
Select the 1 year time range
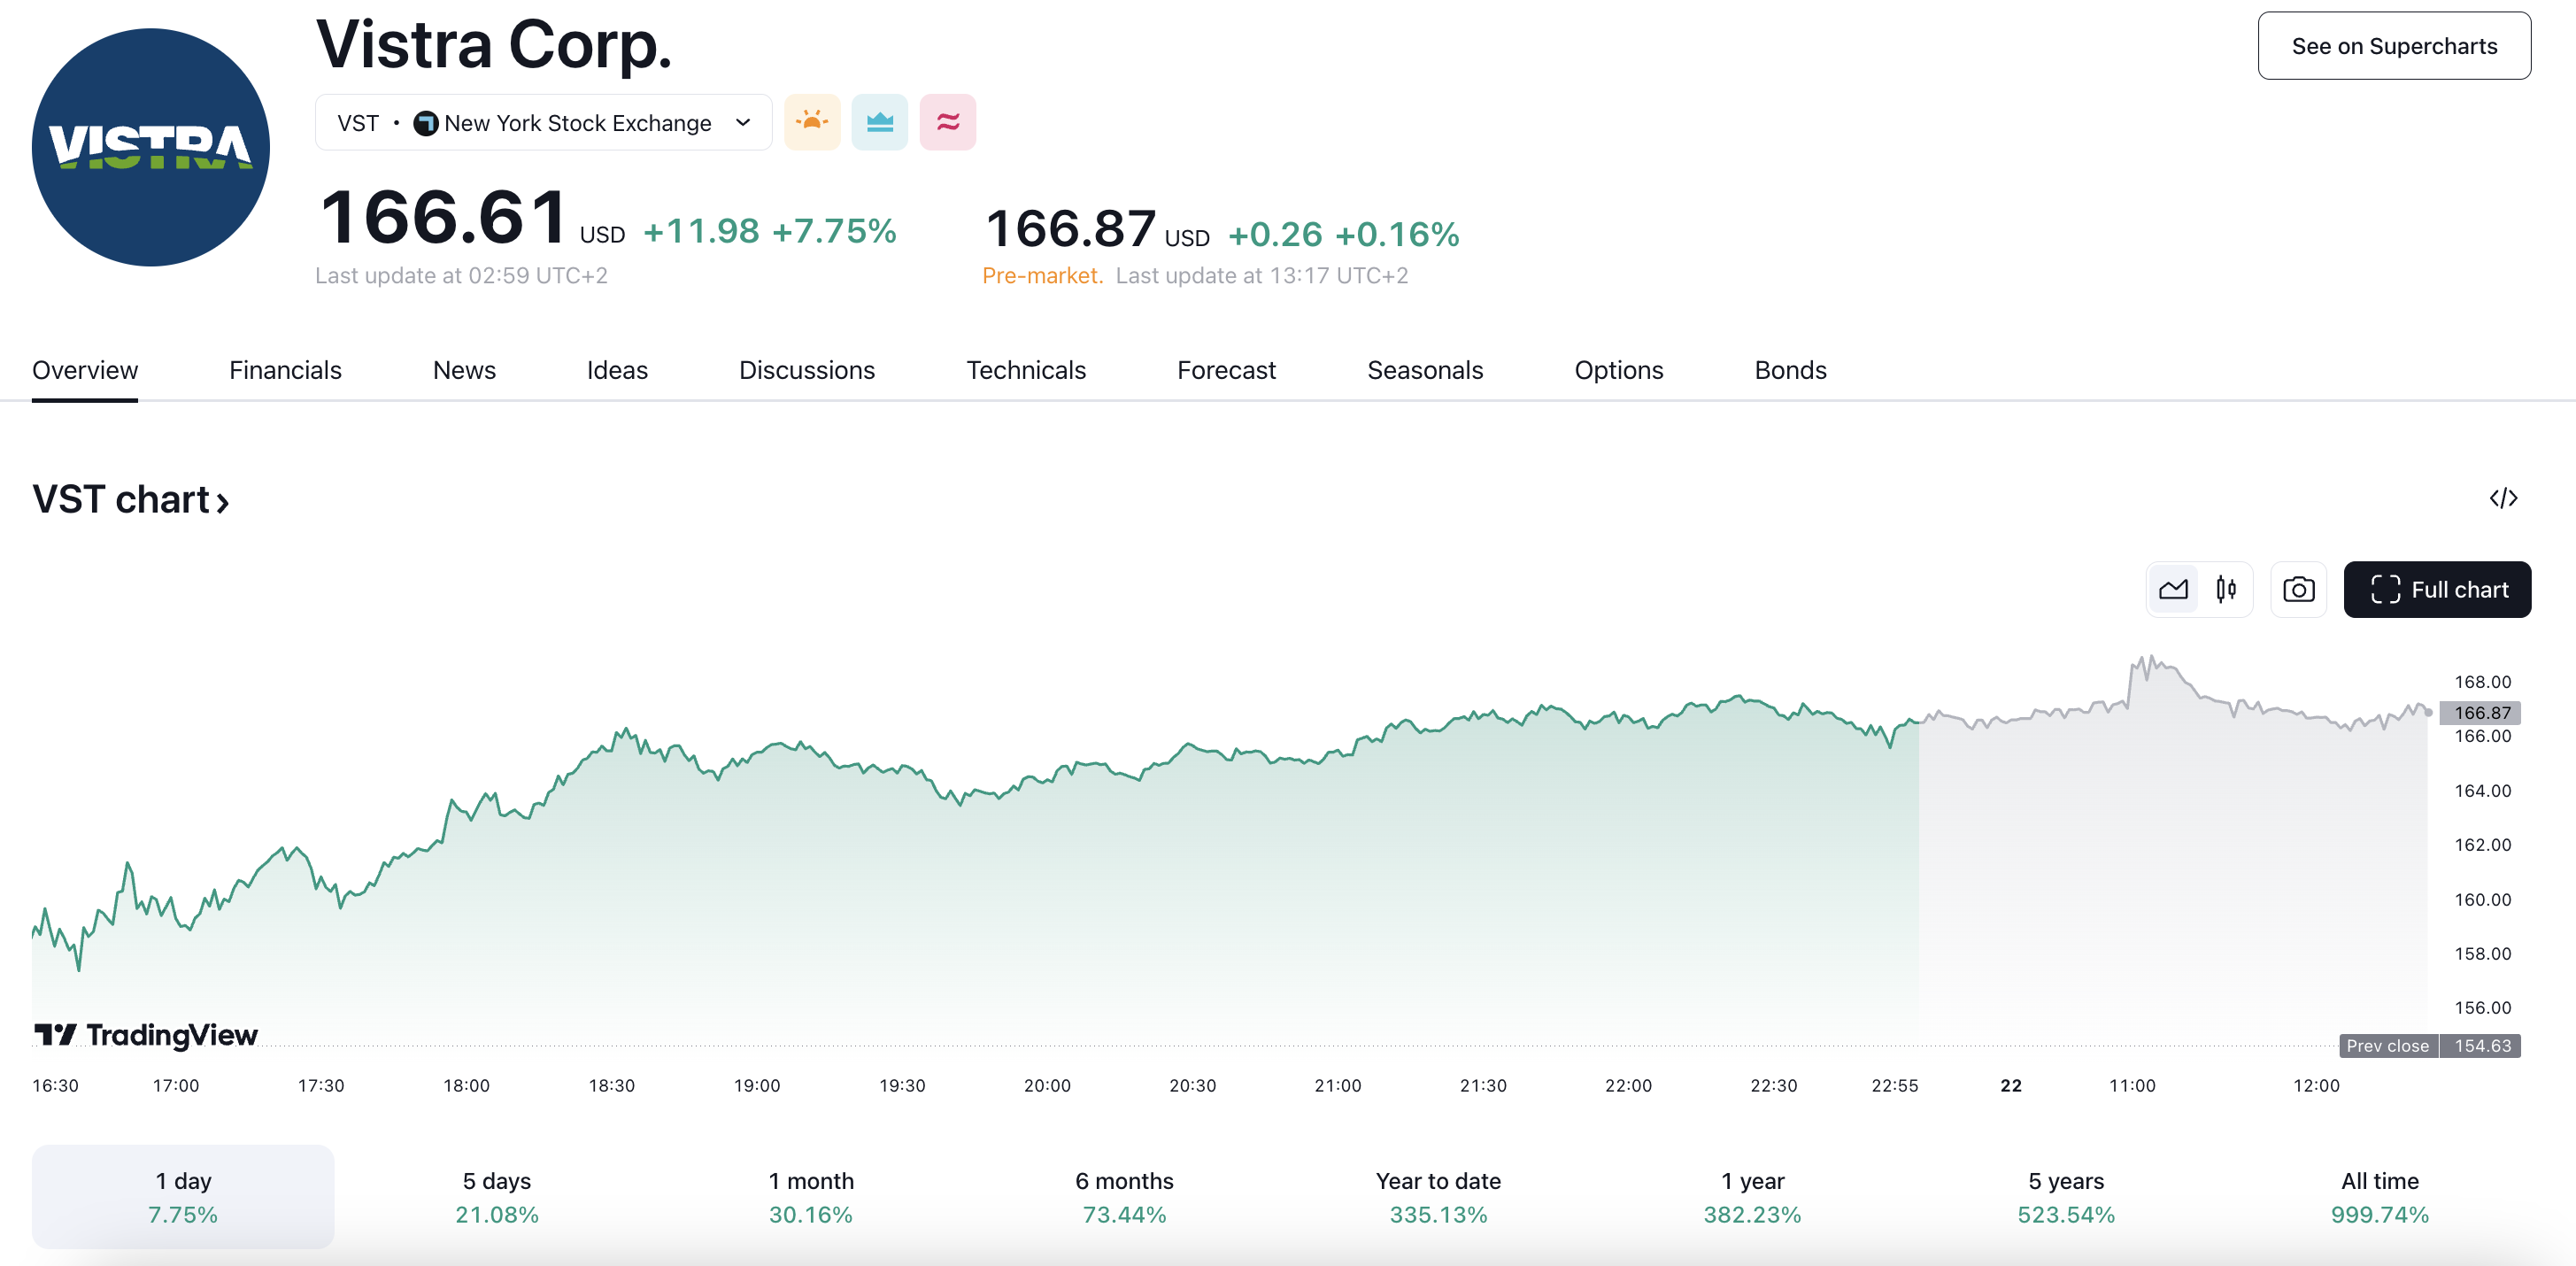coord(1751,1196)
